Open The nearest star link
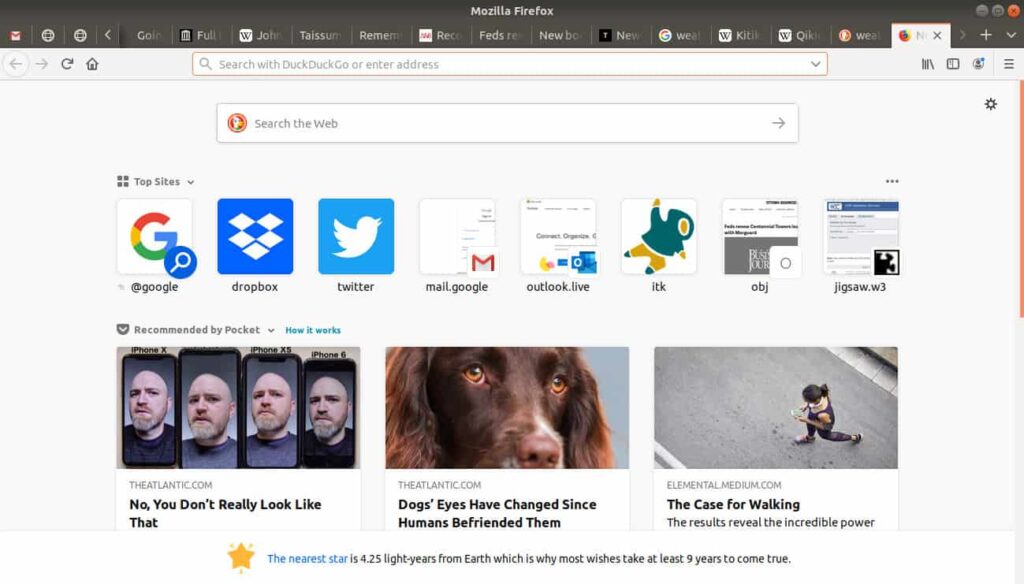Screen dimensions: 1024x584 coord(307,559)
